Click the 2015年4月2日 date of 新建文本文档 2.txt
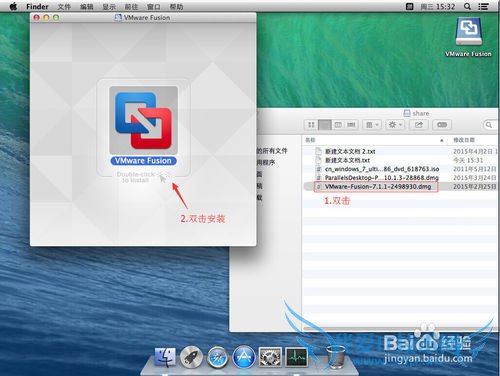The image size is (500, 376). click(475, 151)
